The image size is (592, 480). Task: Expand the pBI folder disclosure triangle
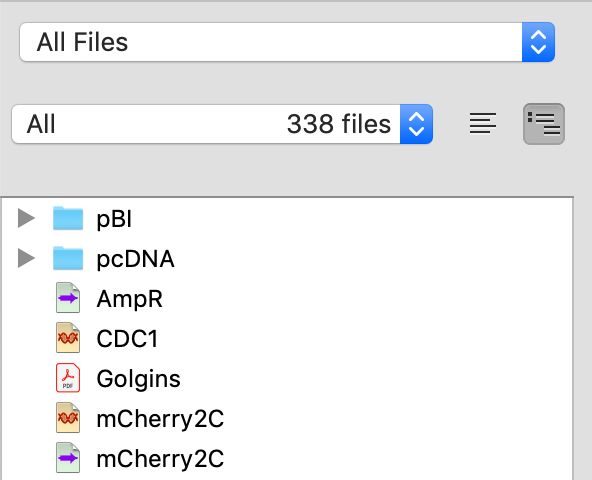pos(26,218)
